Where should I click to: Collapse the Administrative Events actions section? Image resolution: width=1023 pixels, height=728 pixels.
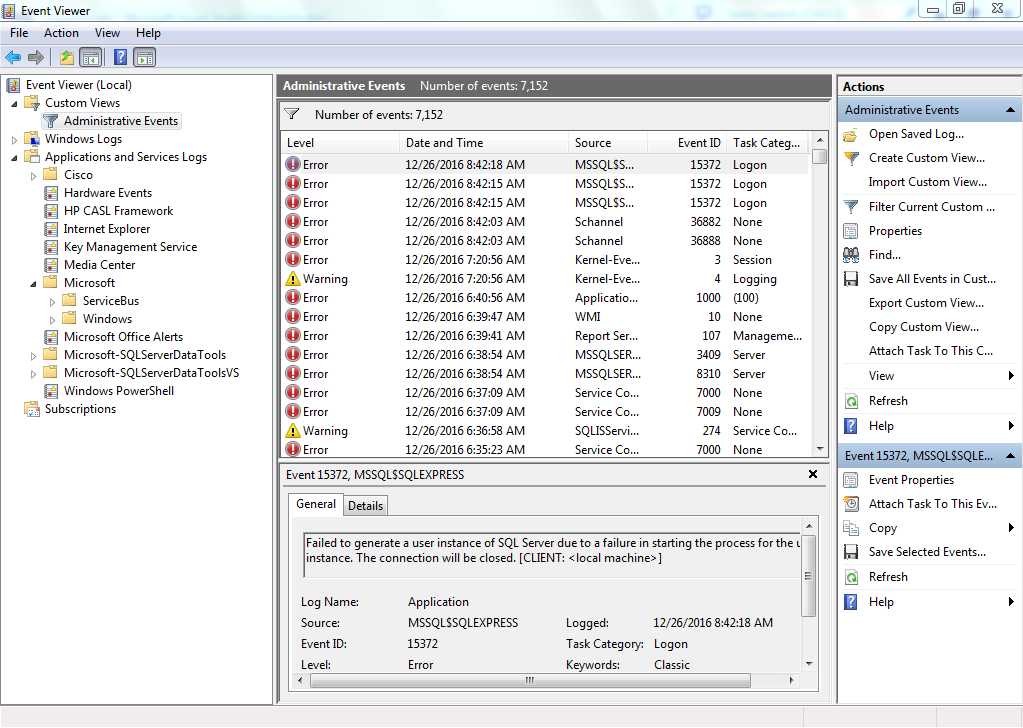click(1010, 110)
